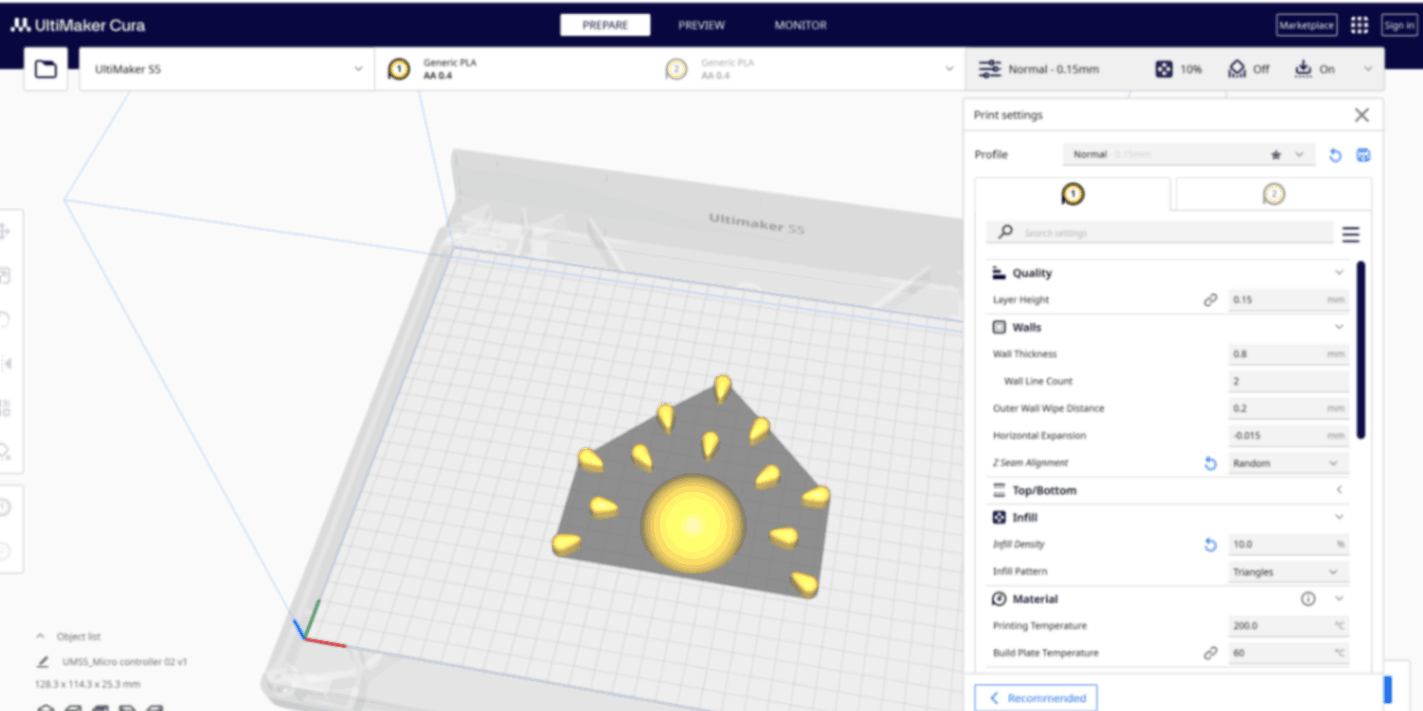
Task: Switch to the PREPARE stage
Action: (605, 25)
